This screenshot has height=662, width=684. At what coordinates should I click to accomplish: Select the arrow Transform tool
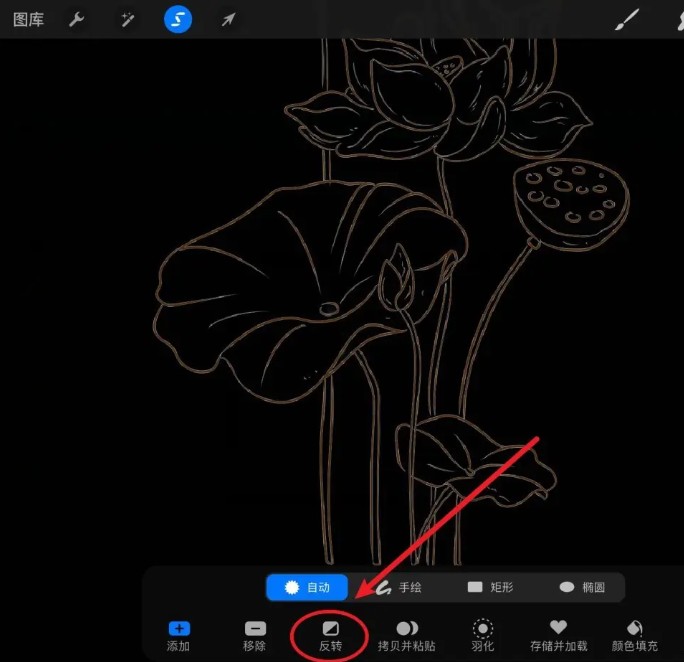pyautogui.click(x=228, y=20)
